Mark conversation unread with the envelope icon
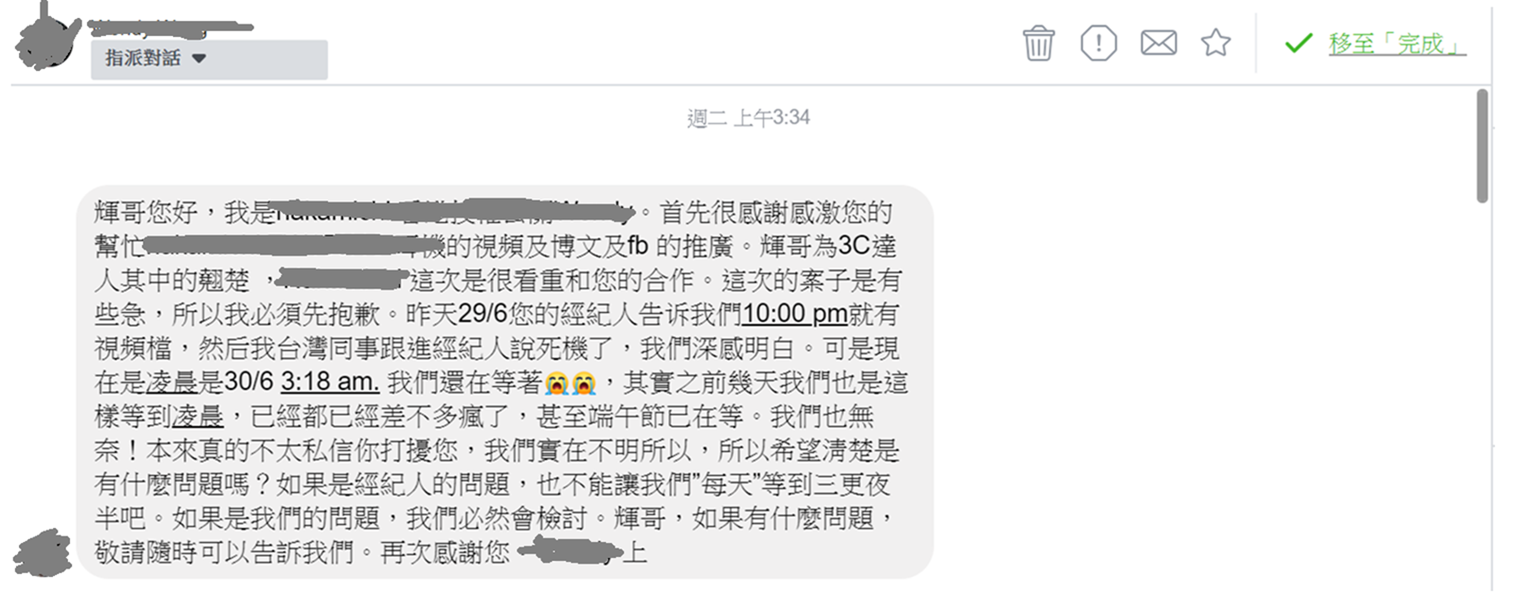 [x=1158, y=43]
